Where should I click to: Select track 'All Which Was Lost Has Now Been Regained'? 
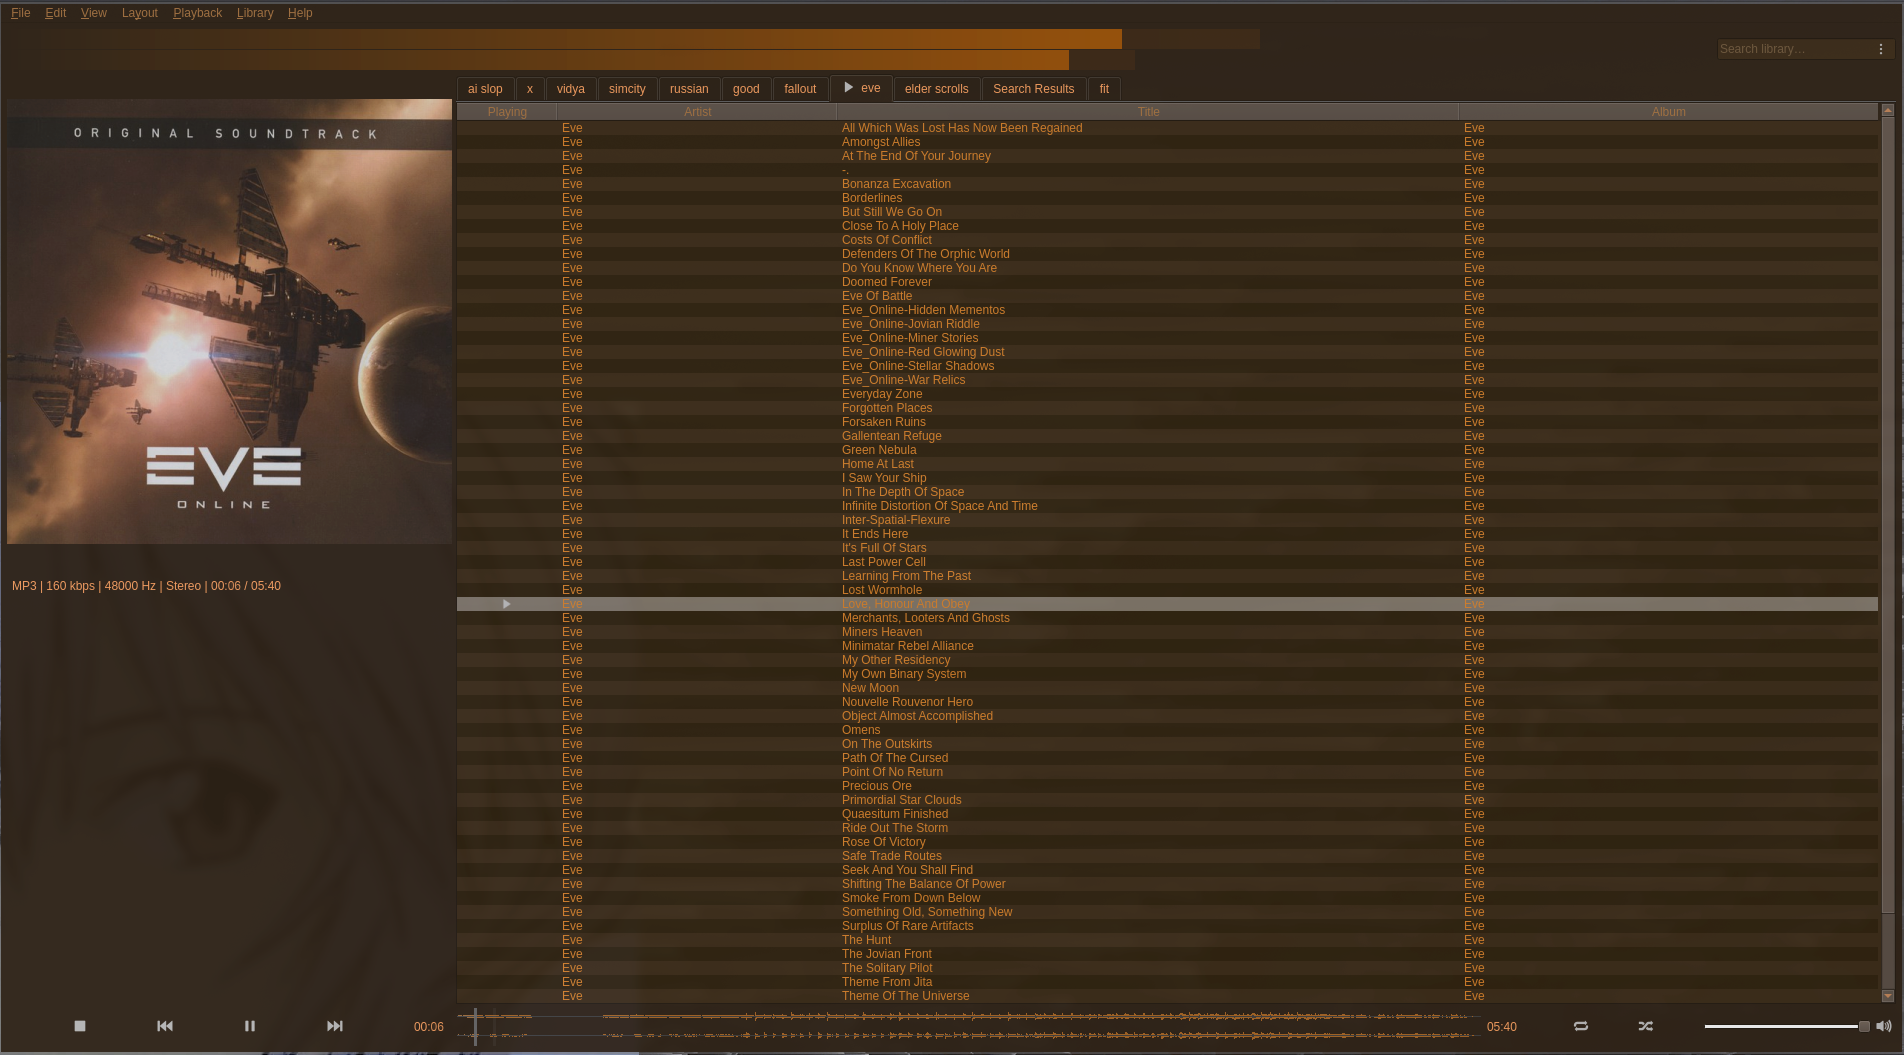(x=962, y=128)
